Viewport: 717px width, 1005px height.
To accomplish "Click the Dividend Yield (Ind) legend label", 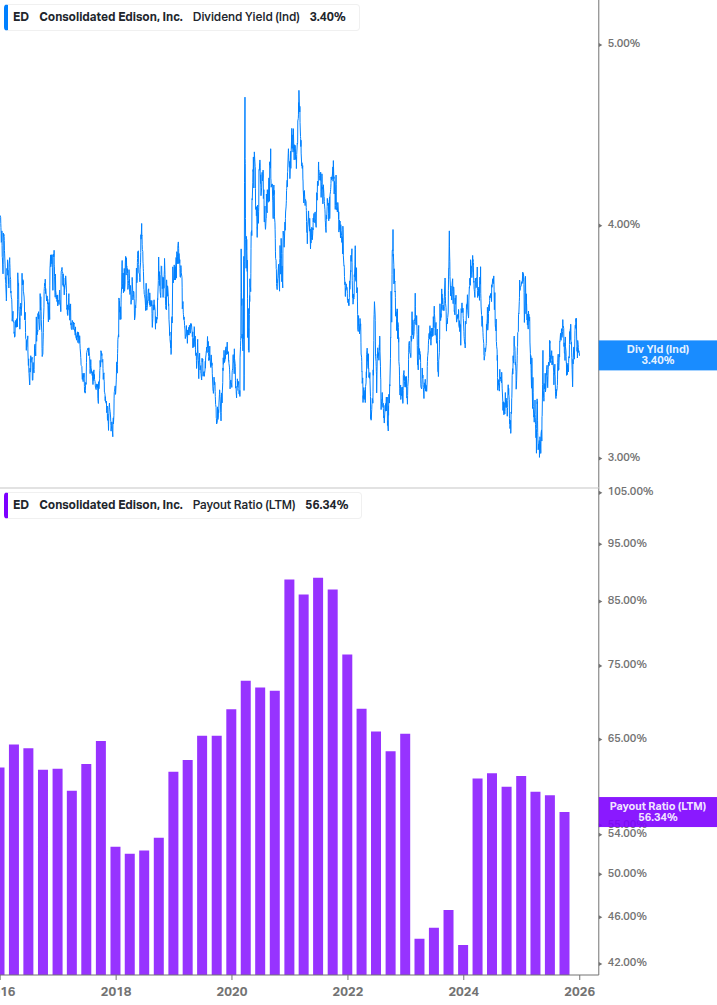I will click(246, 17).
